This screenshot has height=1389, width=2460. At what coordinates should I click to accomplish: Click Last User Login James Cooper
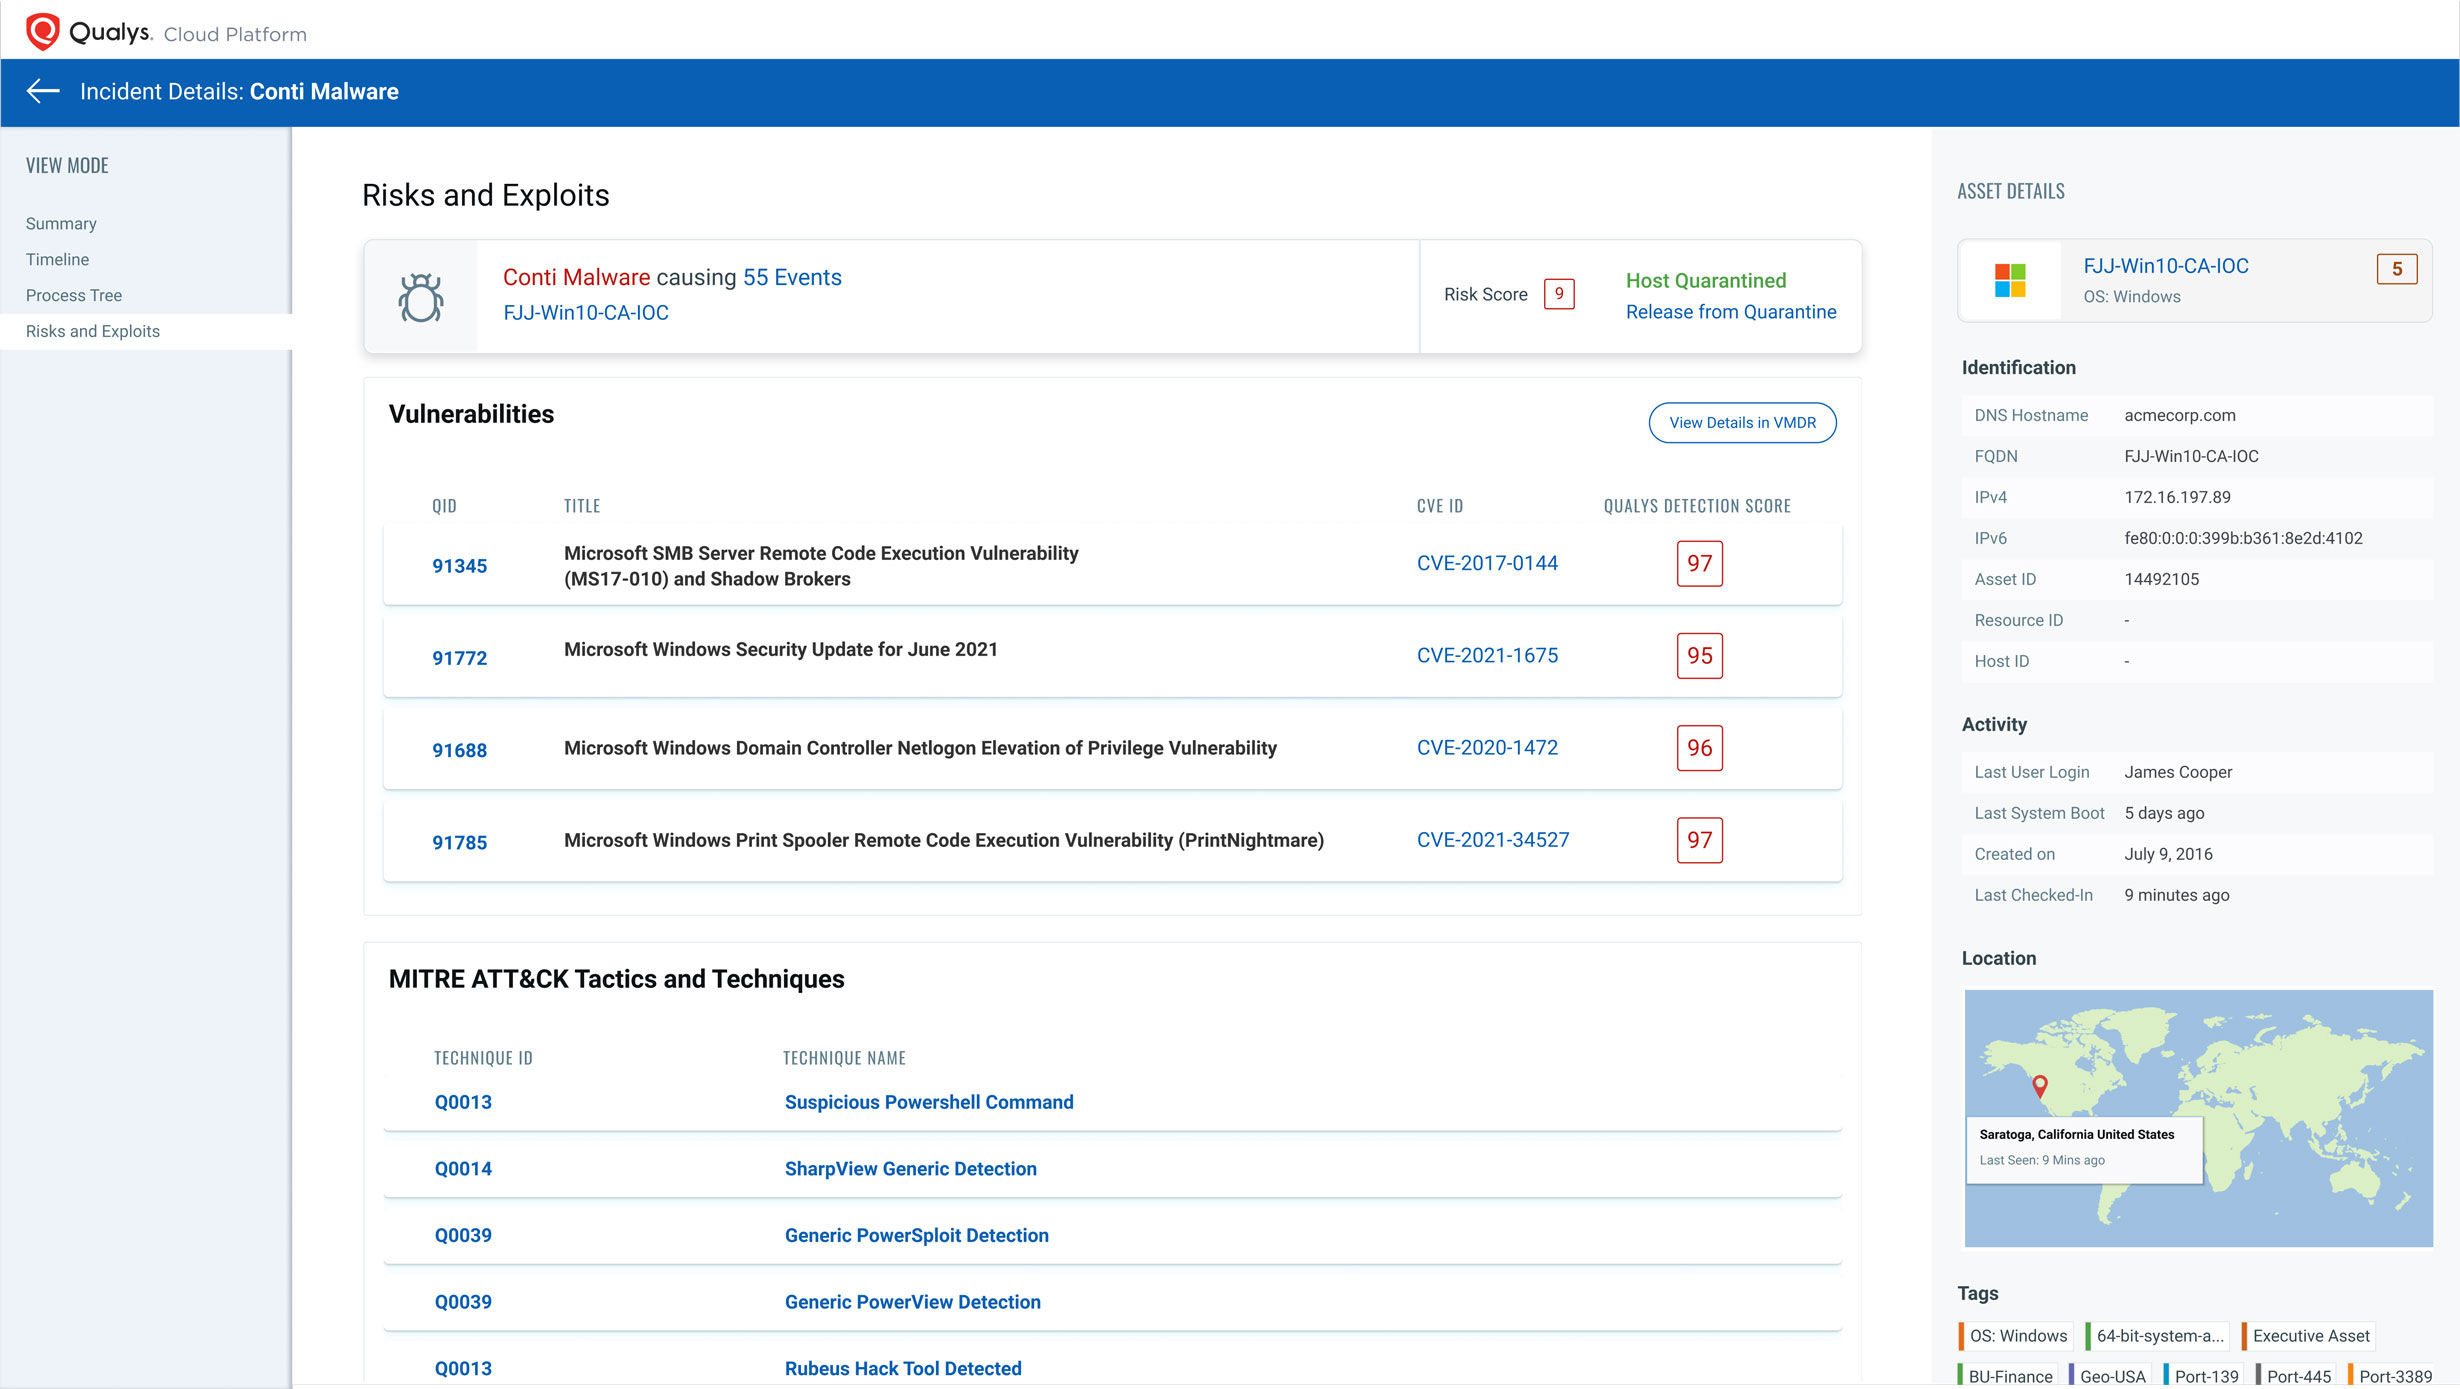(x=2178, y=772)
